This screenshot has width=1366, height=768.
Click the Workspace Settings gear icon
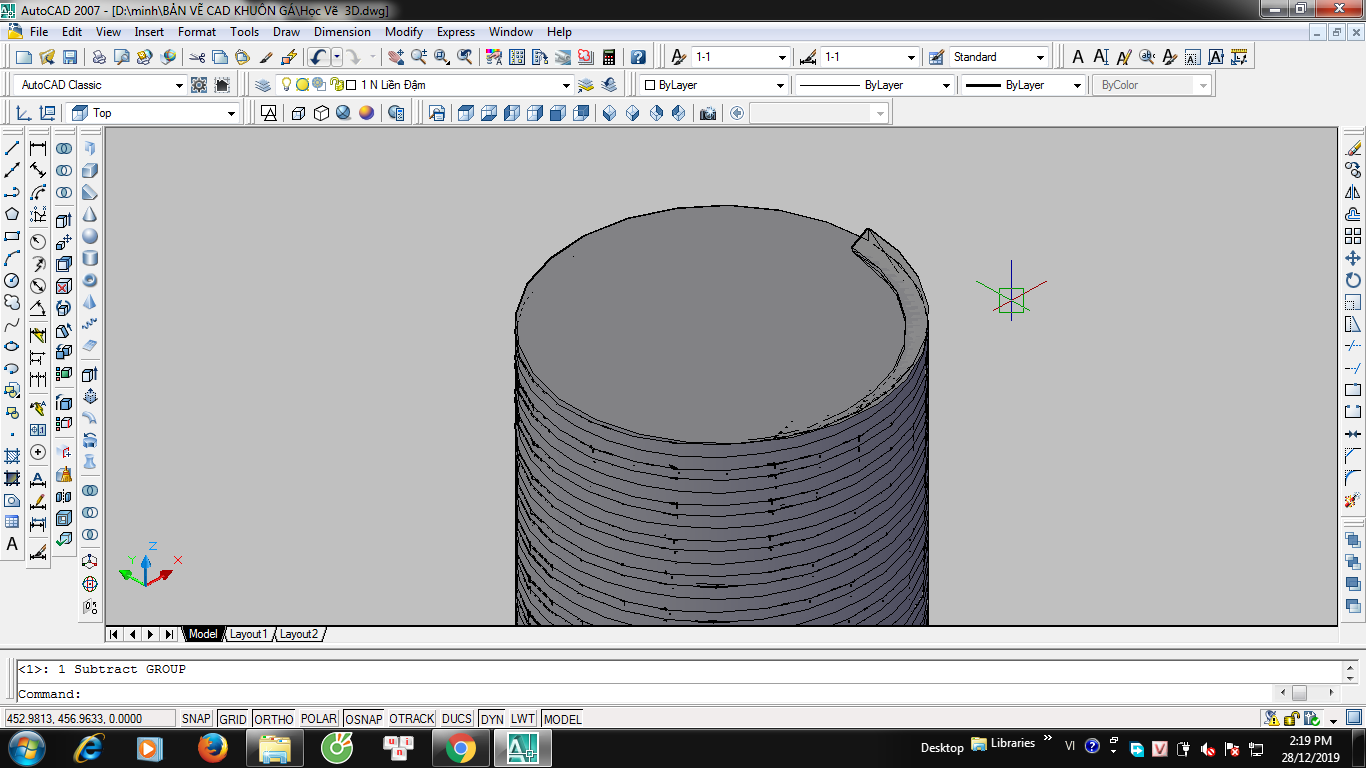click(x=199, y=85)
